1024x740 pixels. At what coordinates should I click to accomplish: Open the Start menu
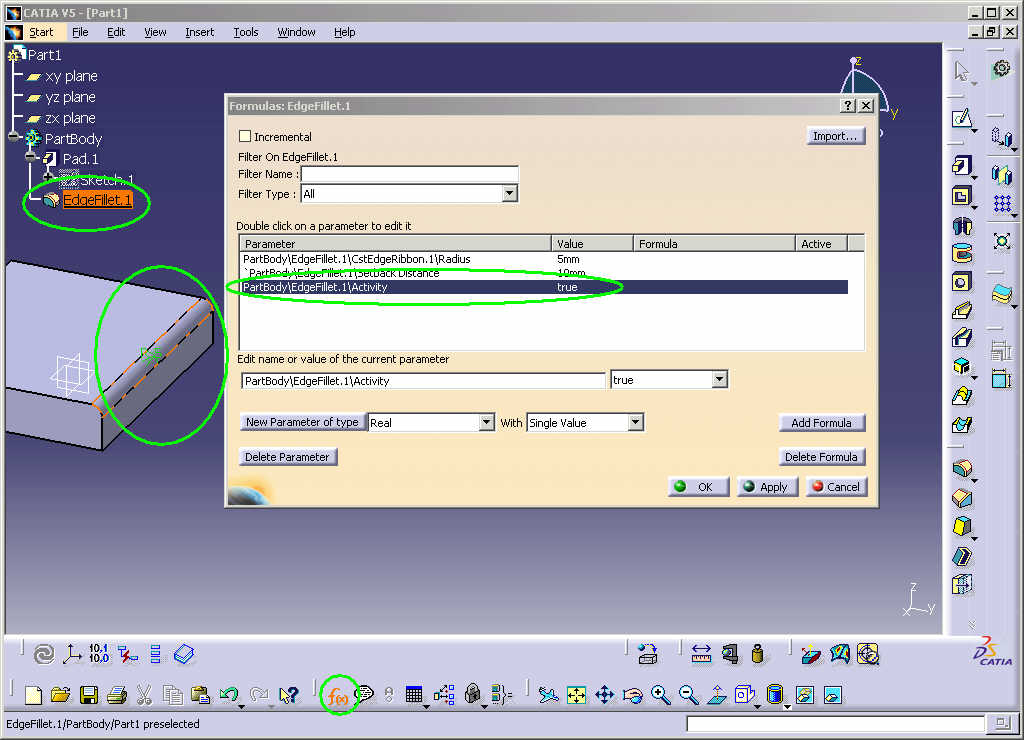pyautogui.click(x=40, y=32)
